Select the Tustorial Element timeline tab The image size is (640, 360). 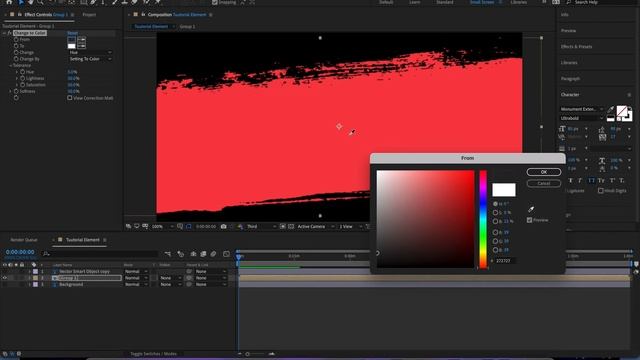[x=82, y=240]
